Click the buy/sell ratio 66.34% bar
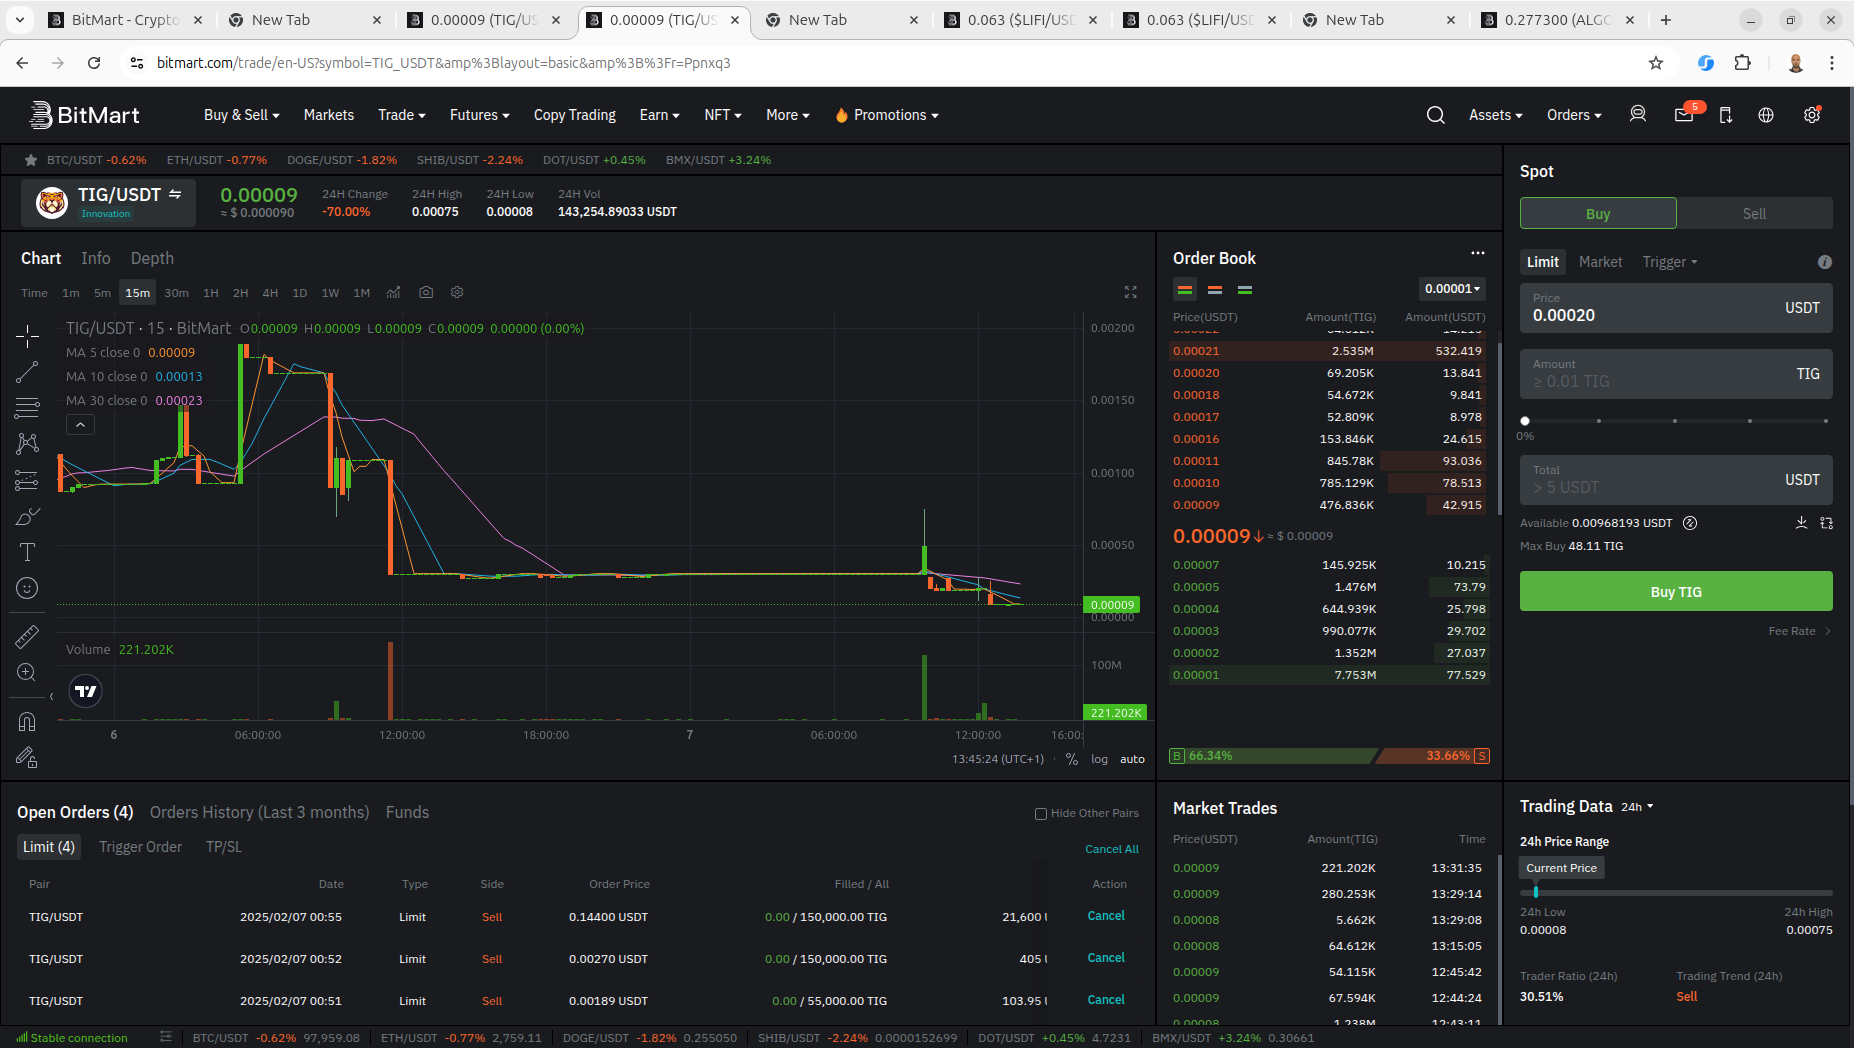1854x1048 pixels. [x=1274, y=756]
